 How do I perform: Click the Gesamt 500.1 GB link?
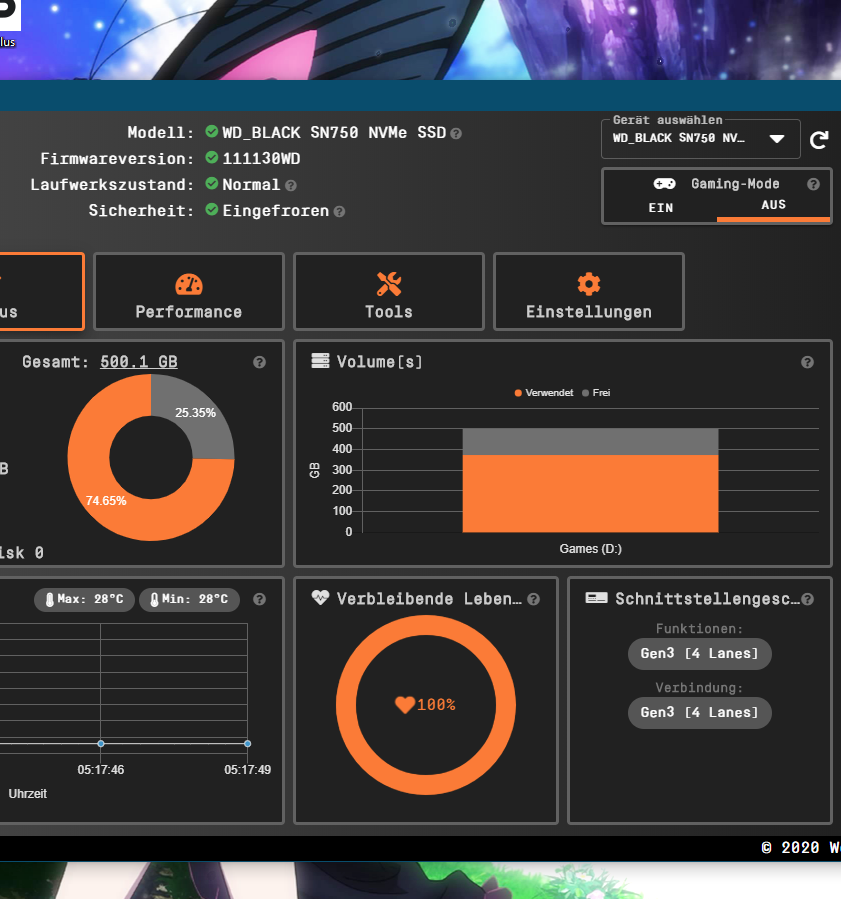(x=139, y=362)
